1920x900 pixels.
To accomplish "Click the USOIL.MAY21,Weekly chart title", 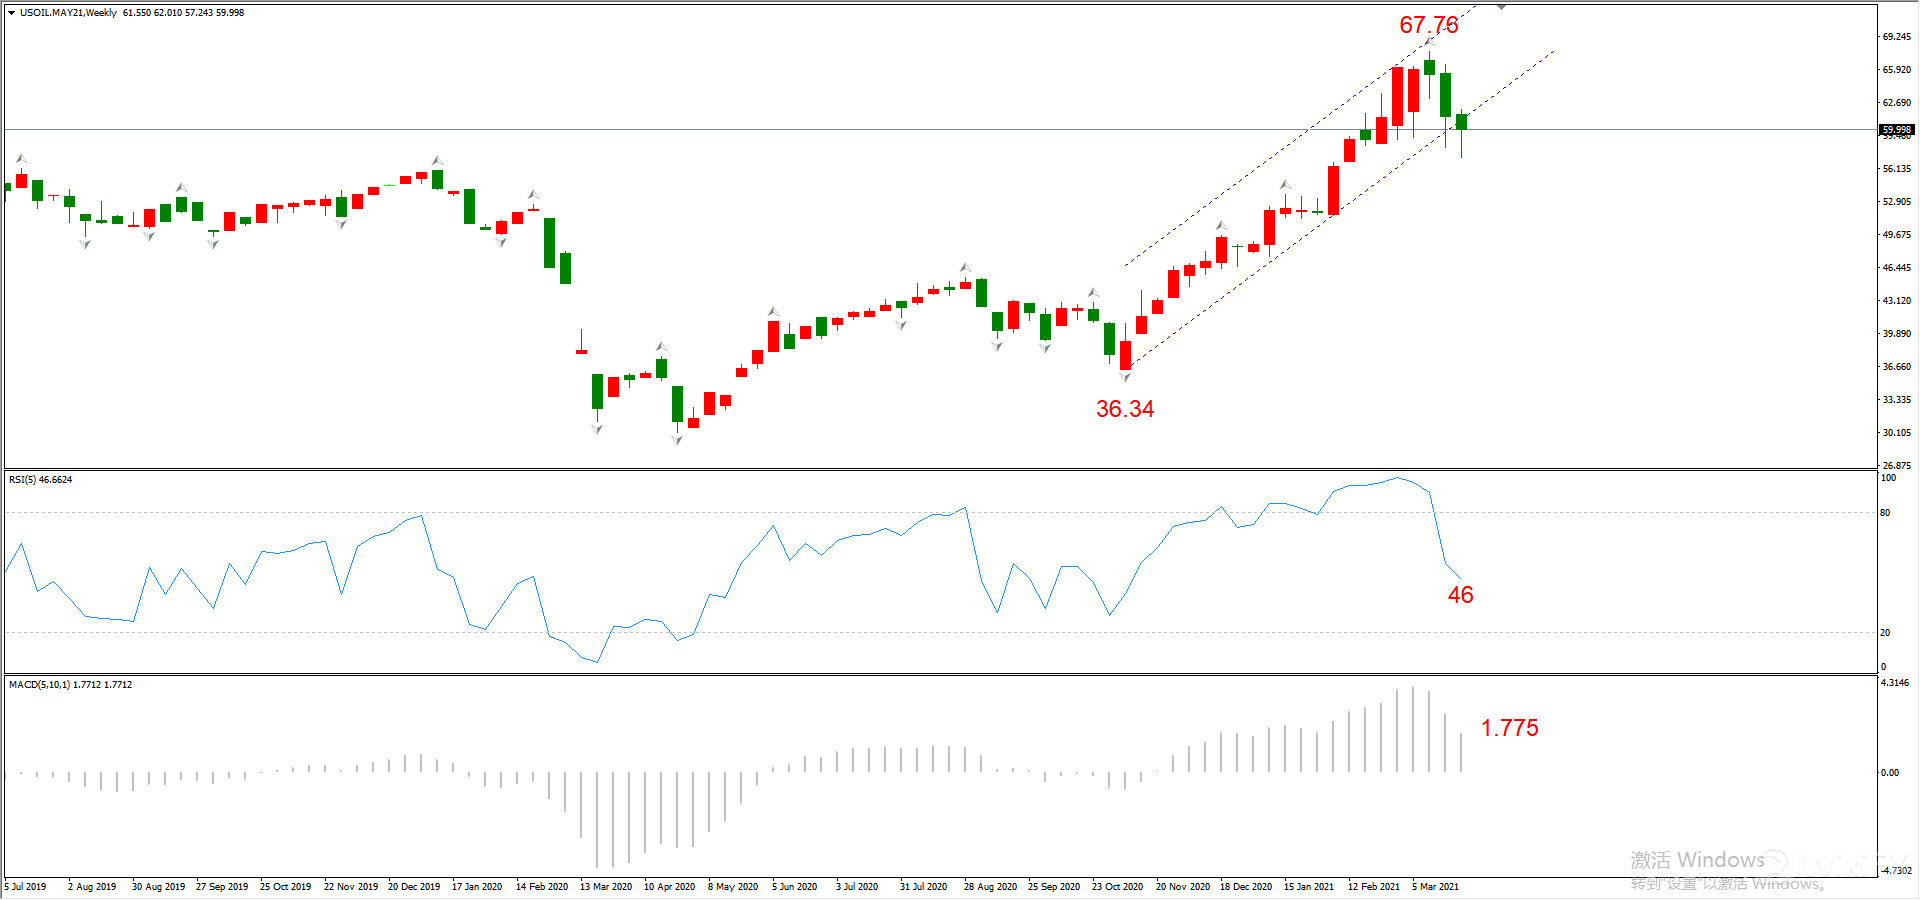I will 68,13.
